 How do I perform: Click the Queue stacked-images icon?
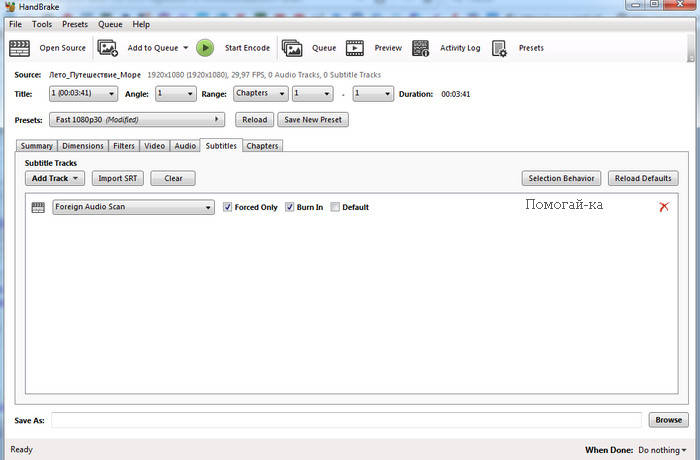pyautogui.click(x=292, y=48)
